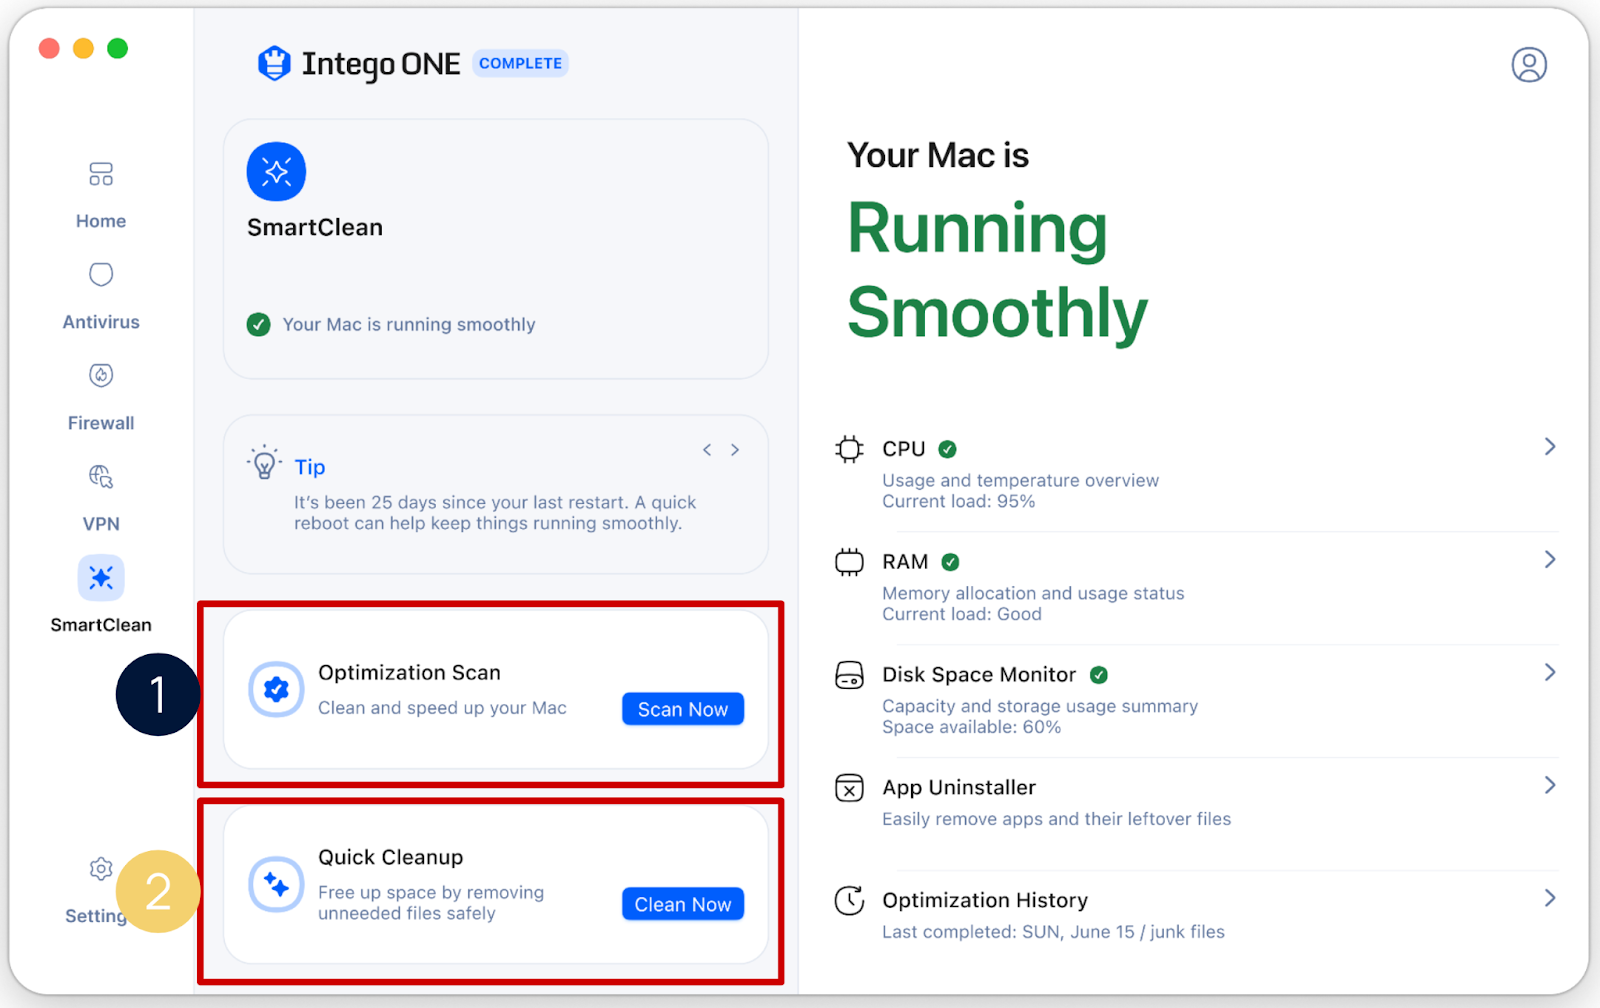
Task: Click the green check beside RAM
Action: point(951,562)
